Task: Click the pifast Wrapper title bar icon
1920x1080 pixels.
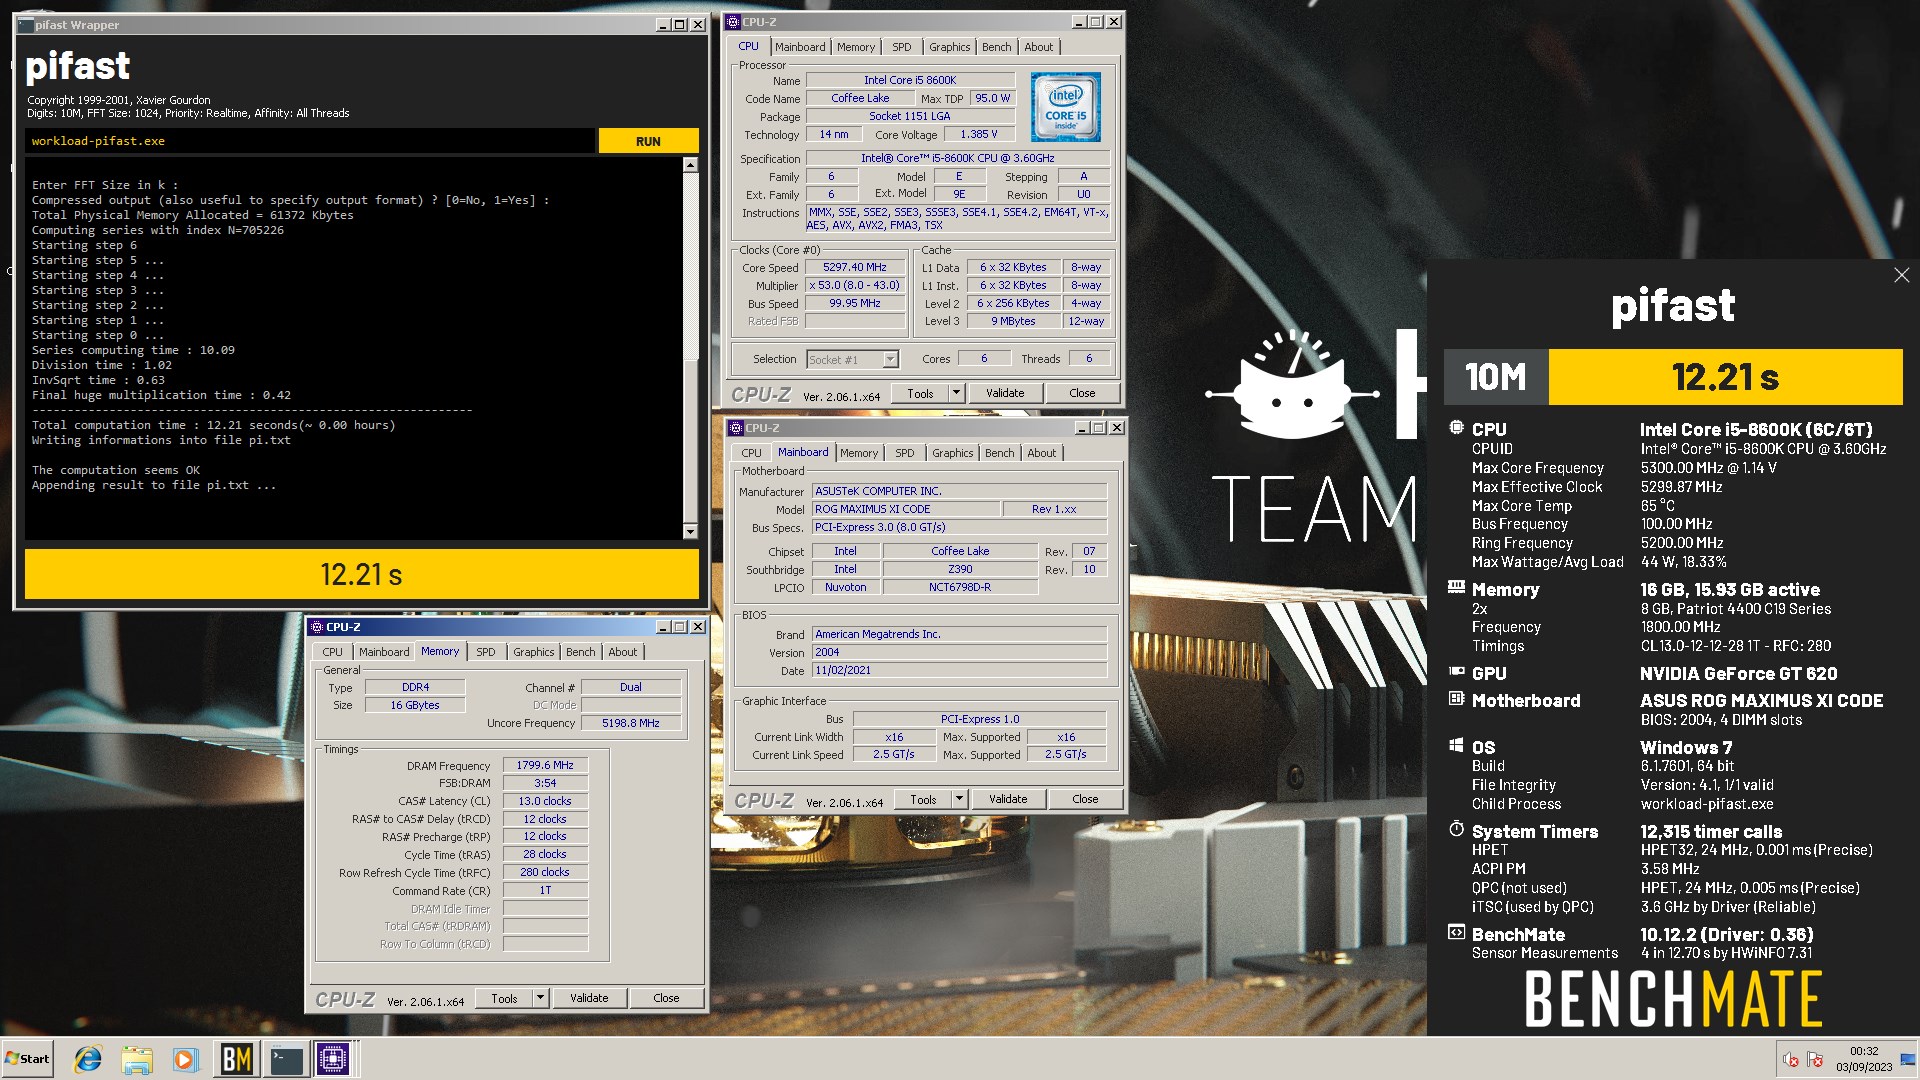Action: tap(25, 25)
